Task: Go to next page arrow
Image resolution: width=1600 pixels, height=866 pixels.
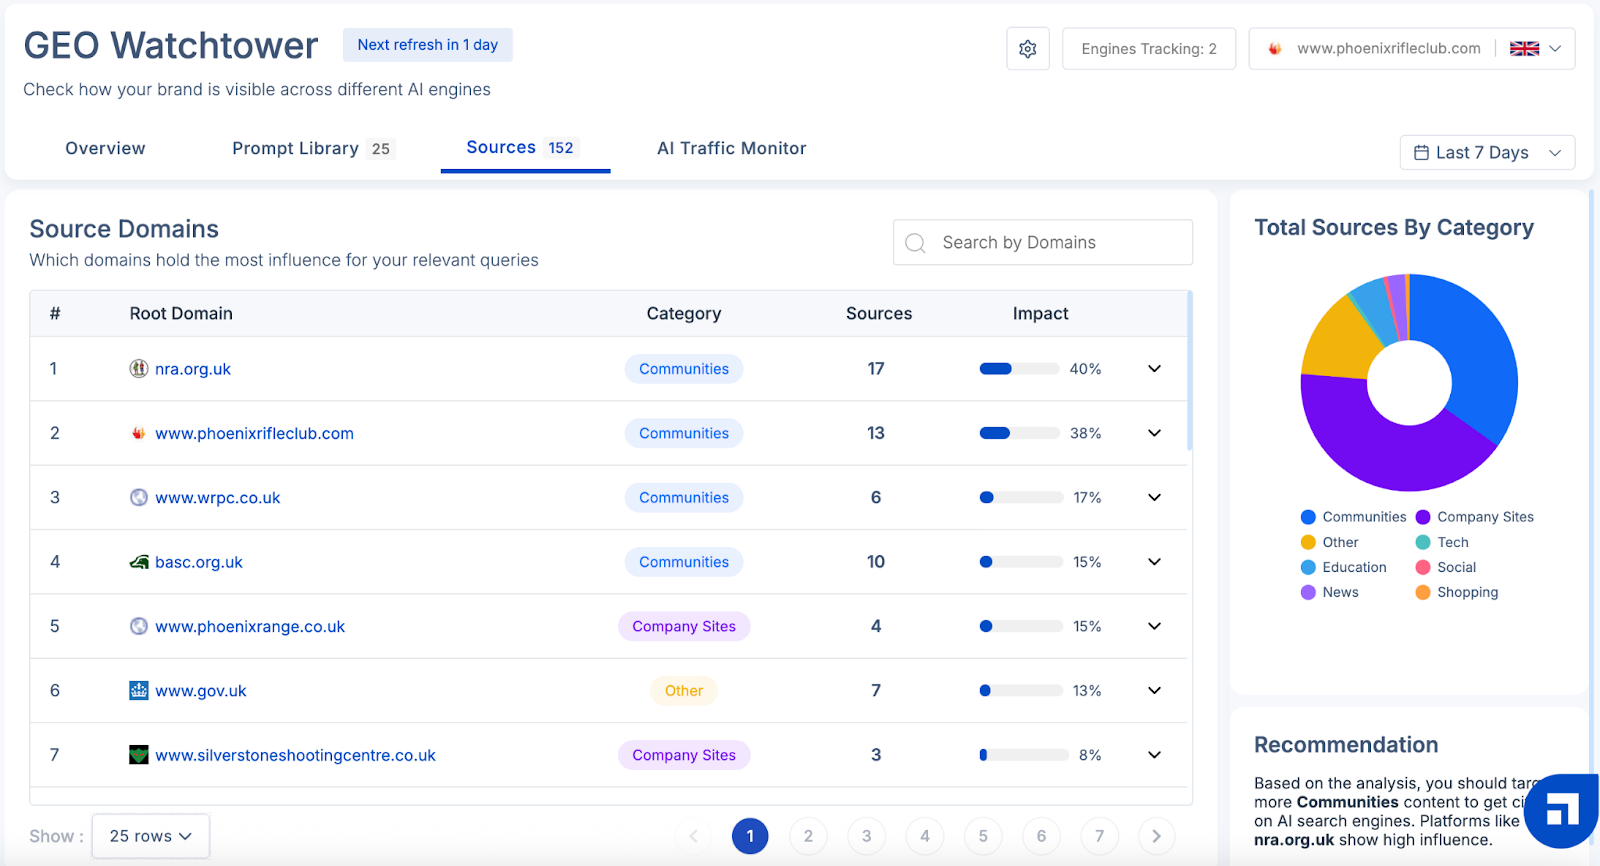Action: pos(1157,836)
